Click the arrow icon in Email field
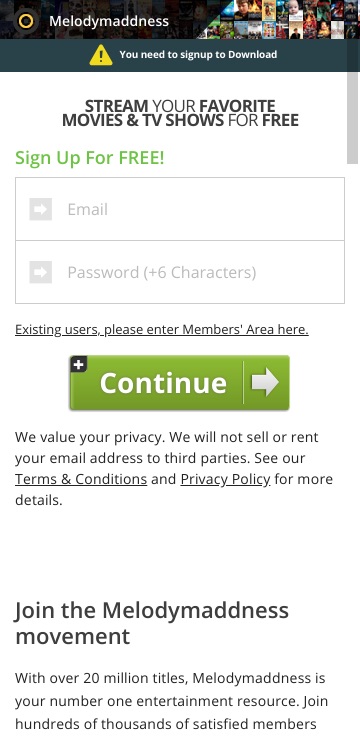Viewport: 360px width, 740px height. (41, 209)
